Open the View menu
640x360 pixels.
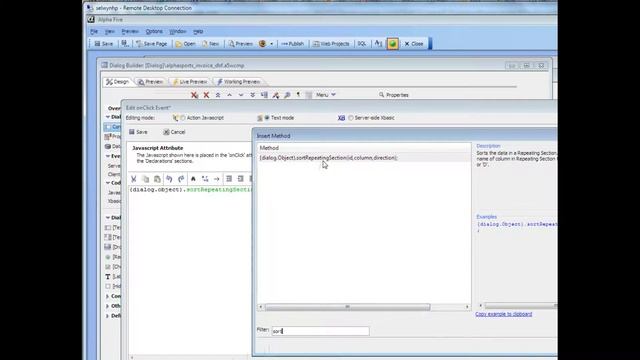tap(109, 31)
